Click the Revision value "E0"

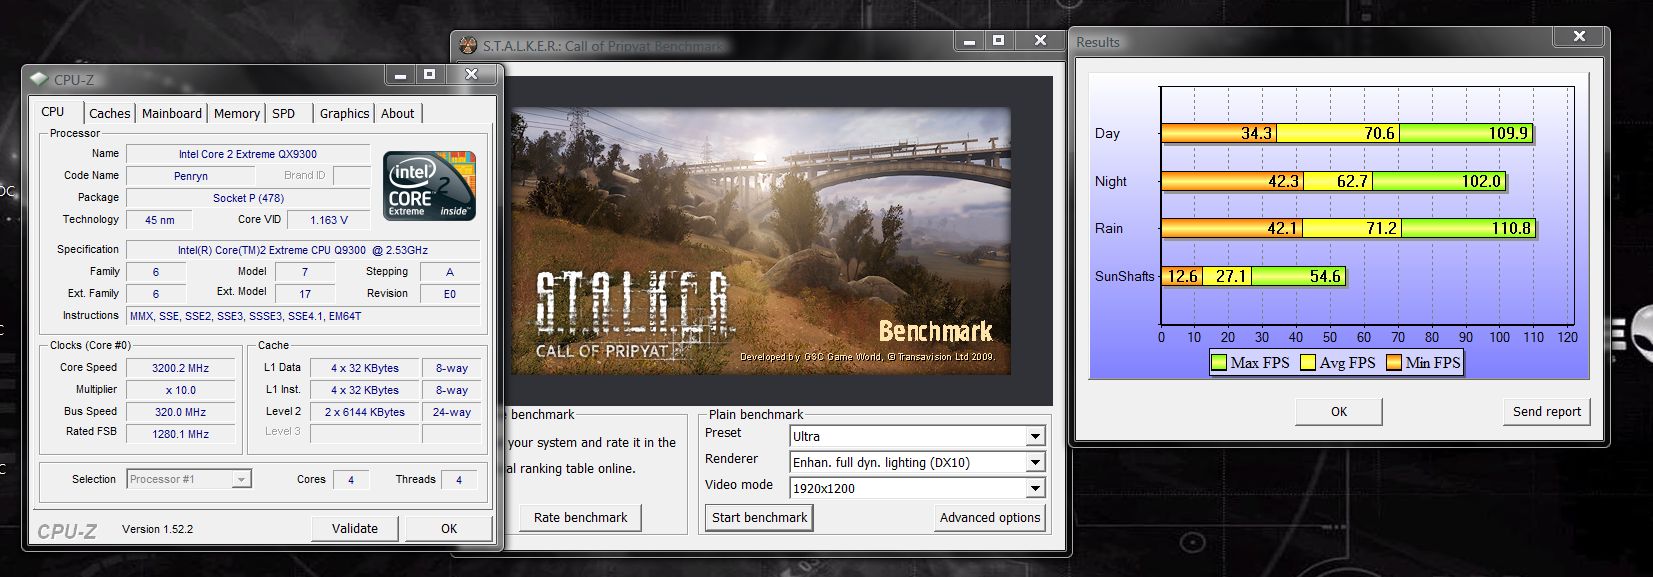pos(450,294)
